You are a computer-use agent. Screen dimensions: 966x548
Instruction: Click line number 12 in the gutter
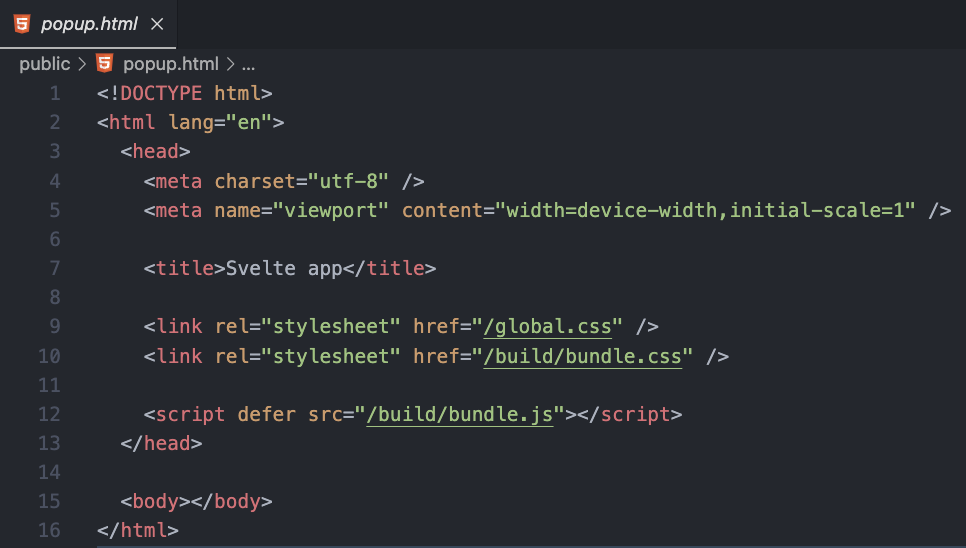click(49, 414)
